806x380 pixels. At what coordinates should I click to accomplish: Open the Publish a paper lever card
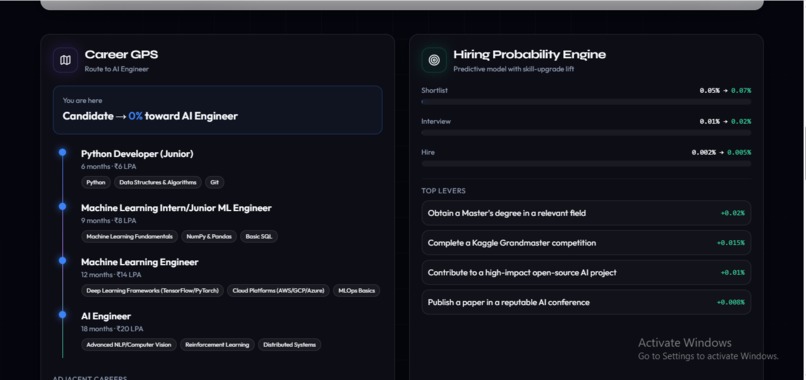[x=586, y=302]
